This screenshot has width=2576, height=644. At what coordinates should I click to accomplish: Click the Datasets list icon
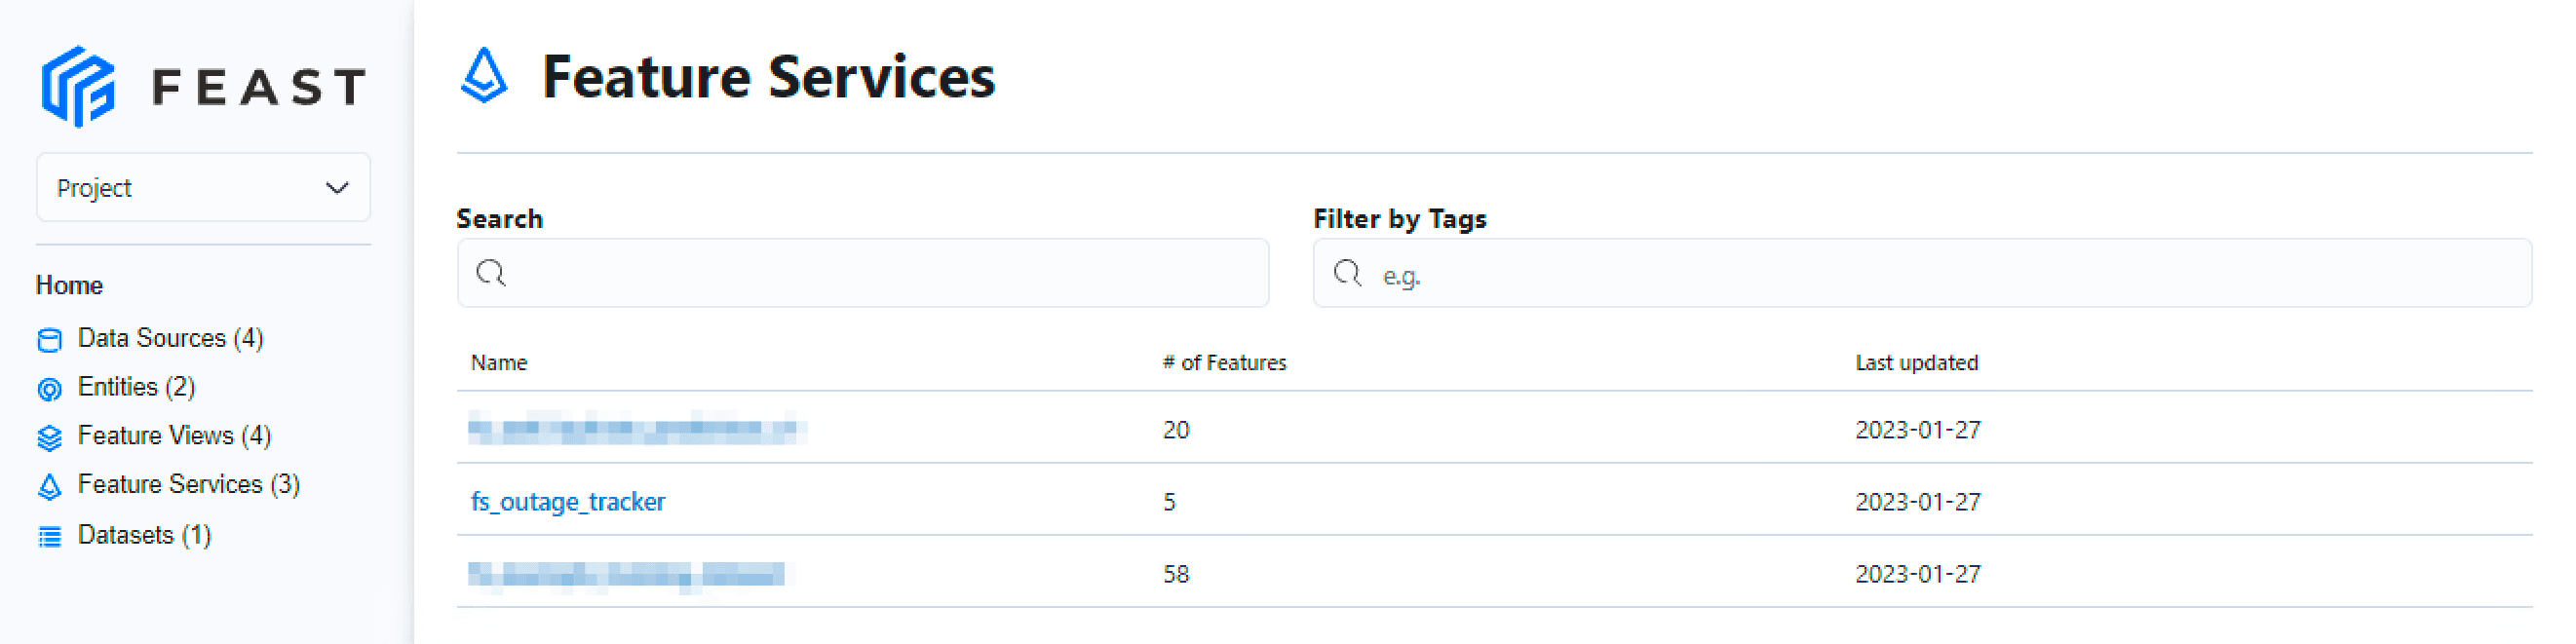[49, 537]
